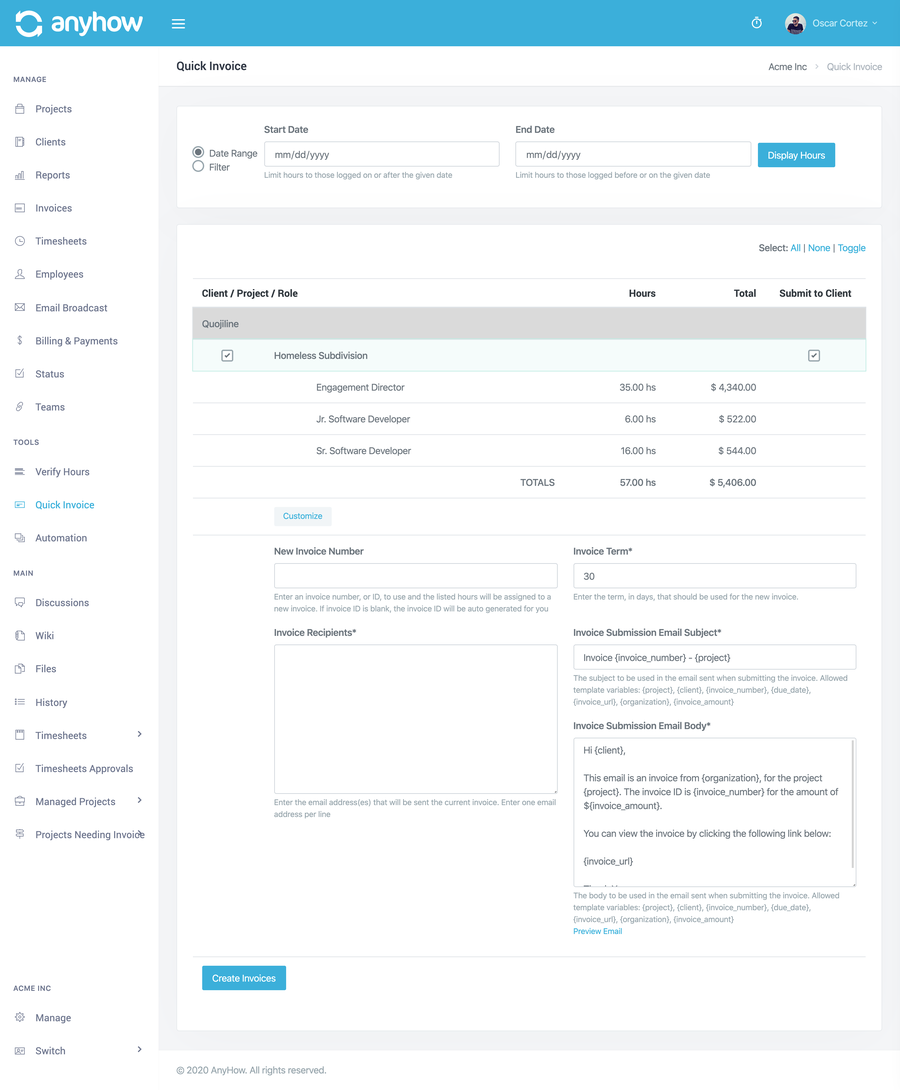Click the Employees person icon
Screen dimensions: 900x1090
(19, 274)
